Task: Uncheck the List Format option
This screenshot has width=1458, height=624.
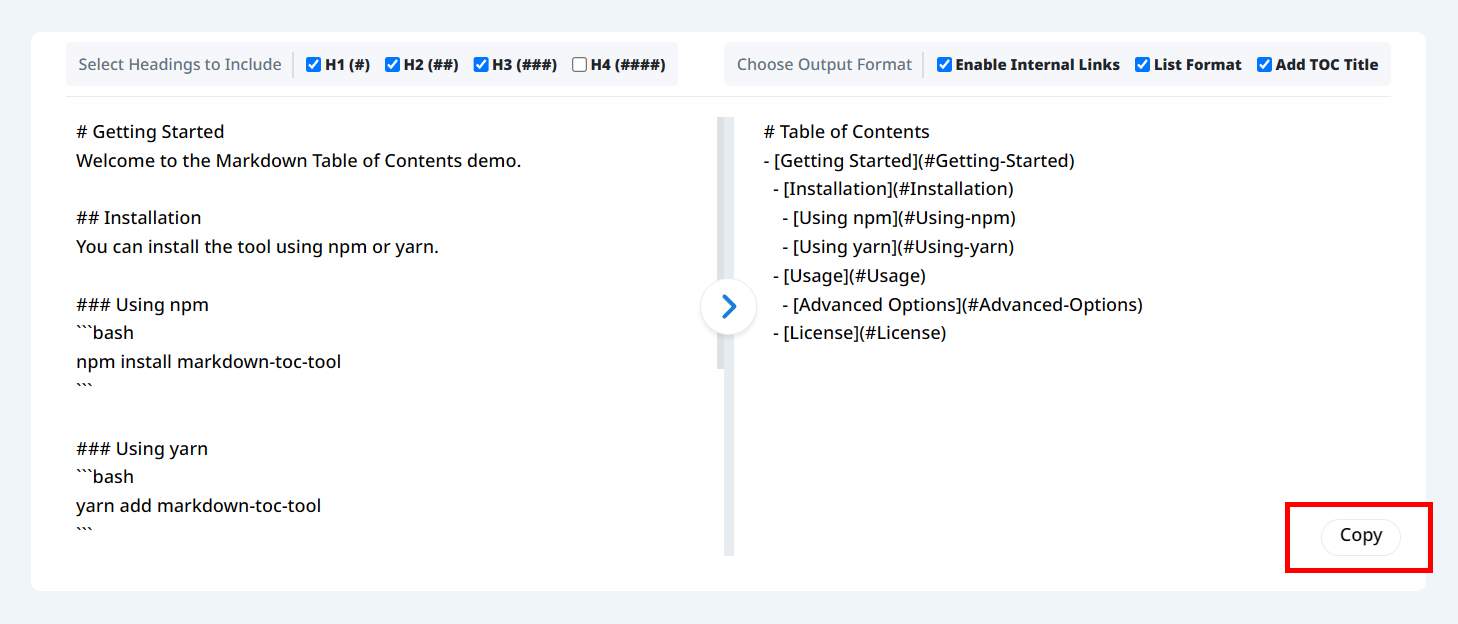Action: 1143,65
